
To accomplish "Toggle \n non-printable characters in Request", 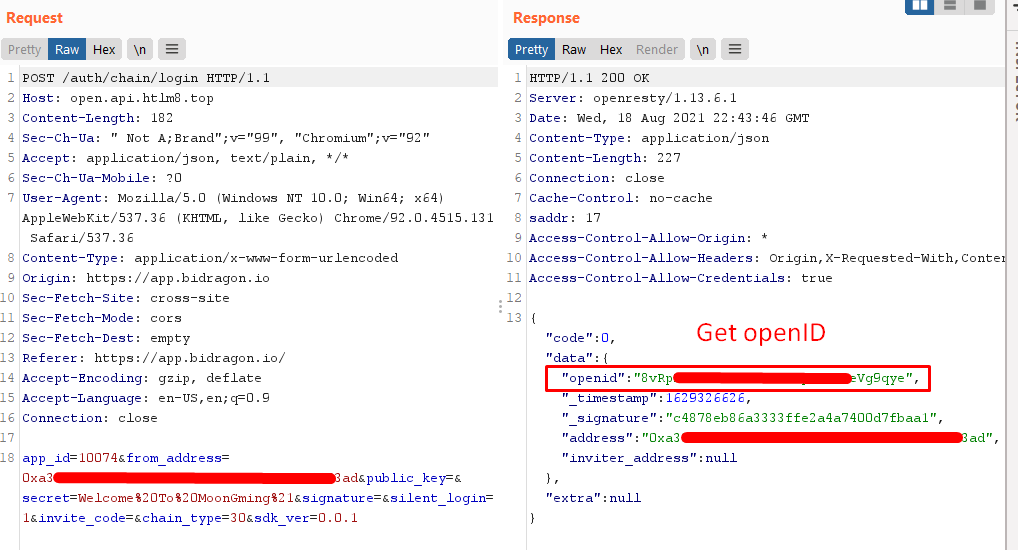I will (140, 49).
